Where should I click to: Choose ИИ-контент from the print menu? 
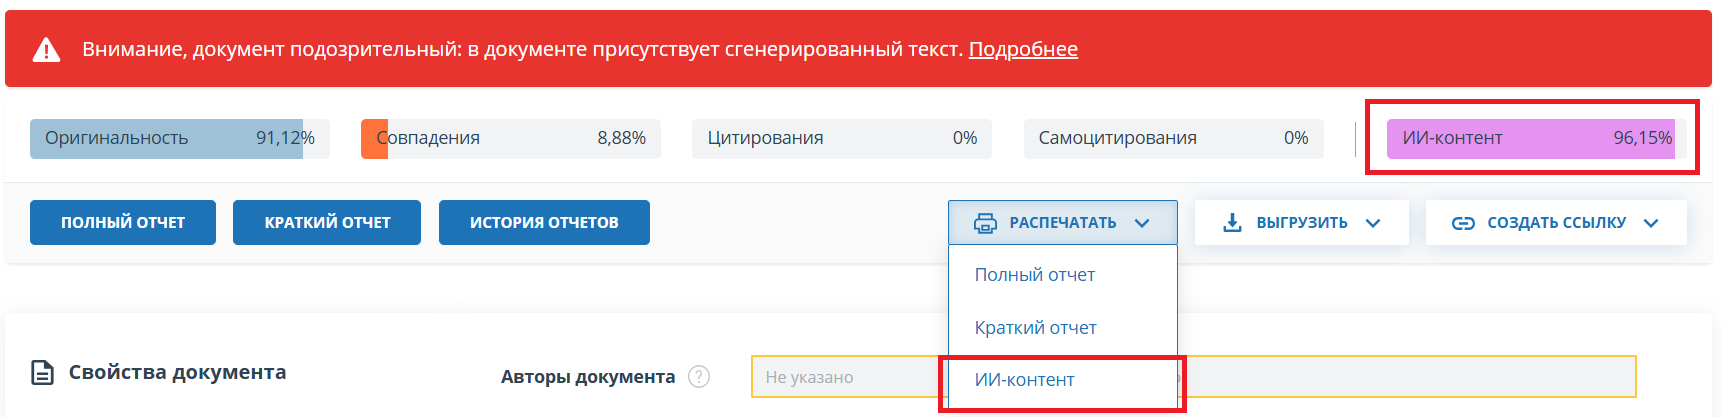tap(1024, 380)
